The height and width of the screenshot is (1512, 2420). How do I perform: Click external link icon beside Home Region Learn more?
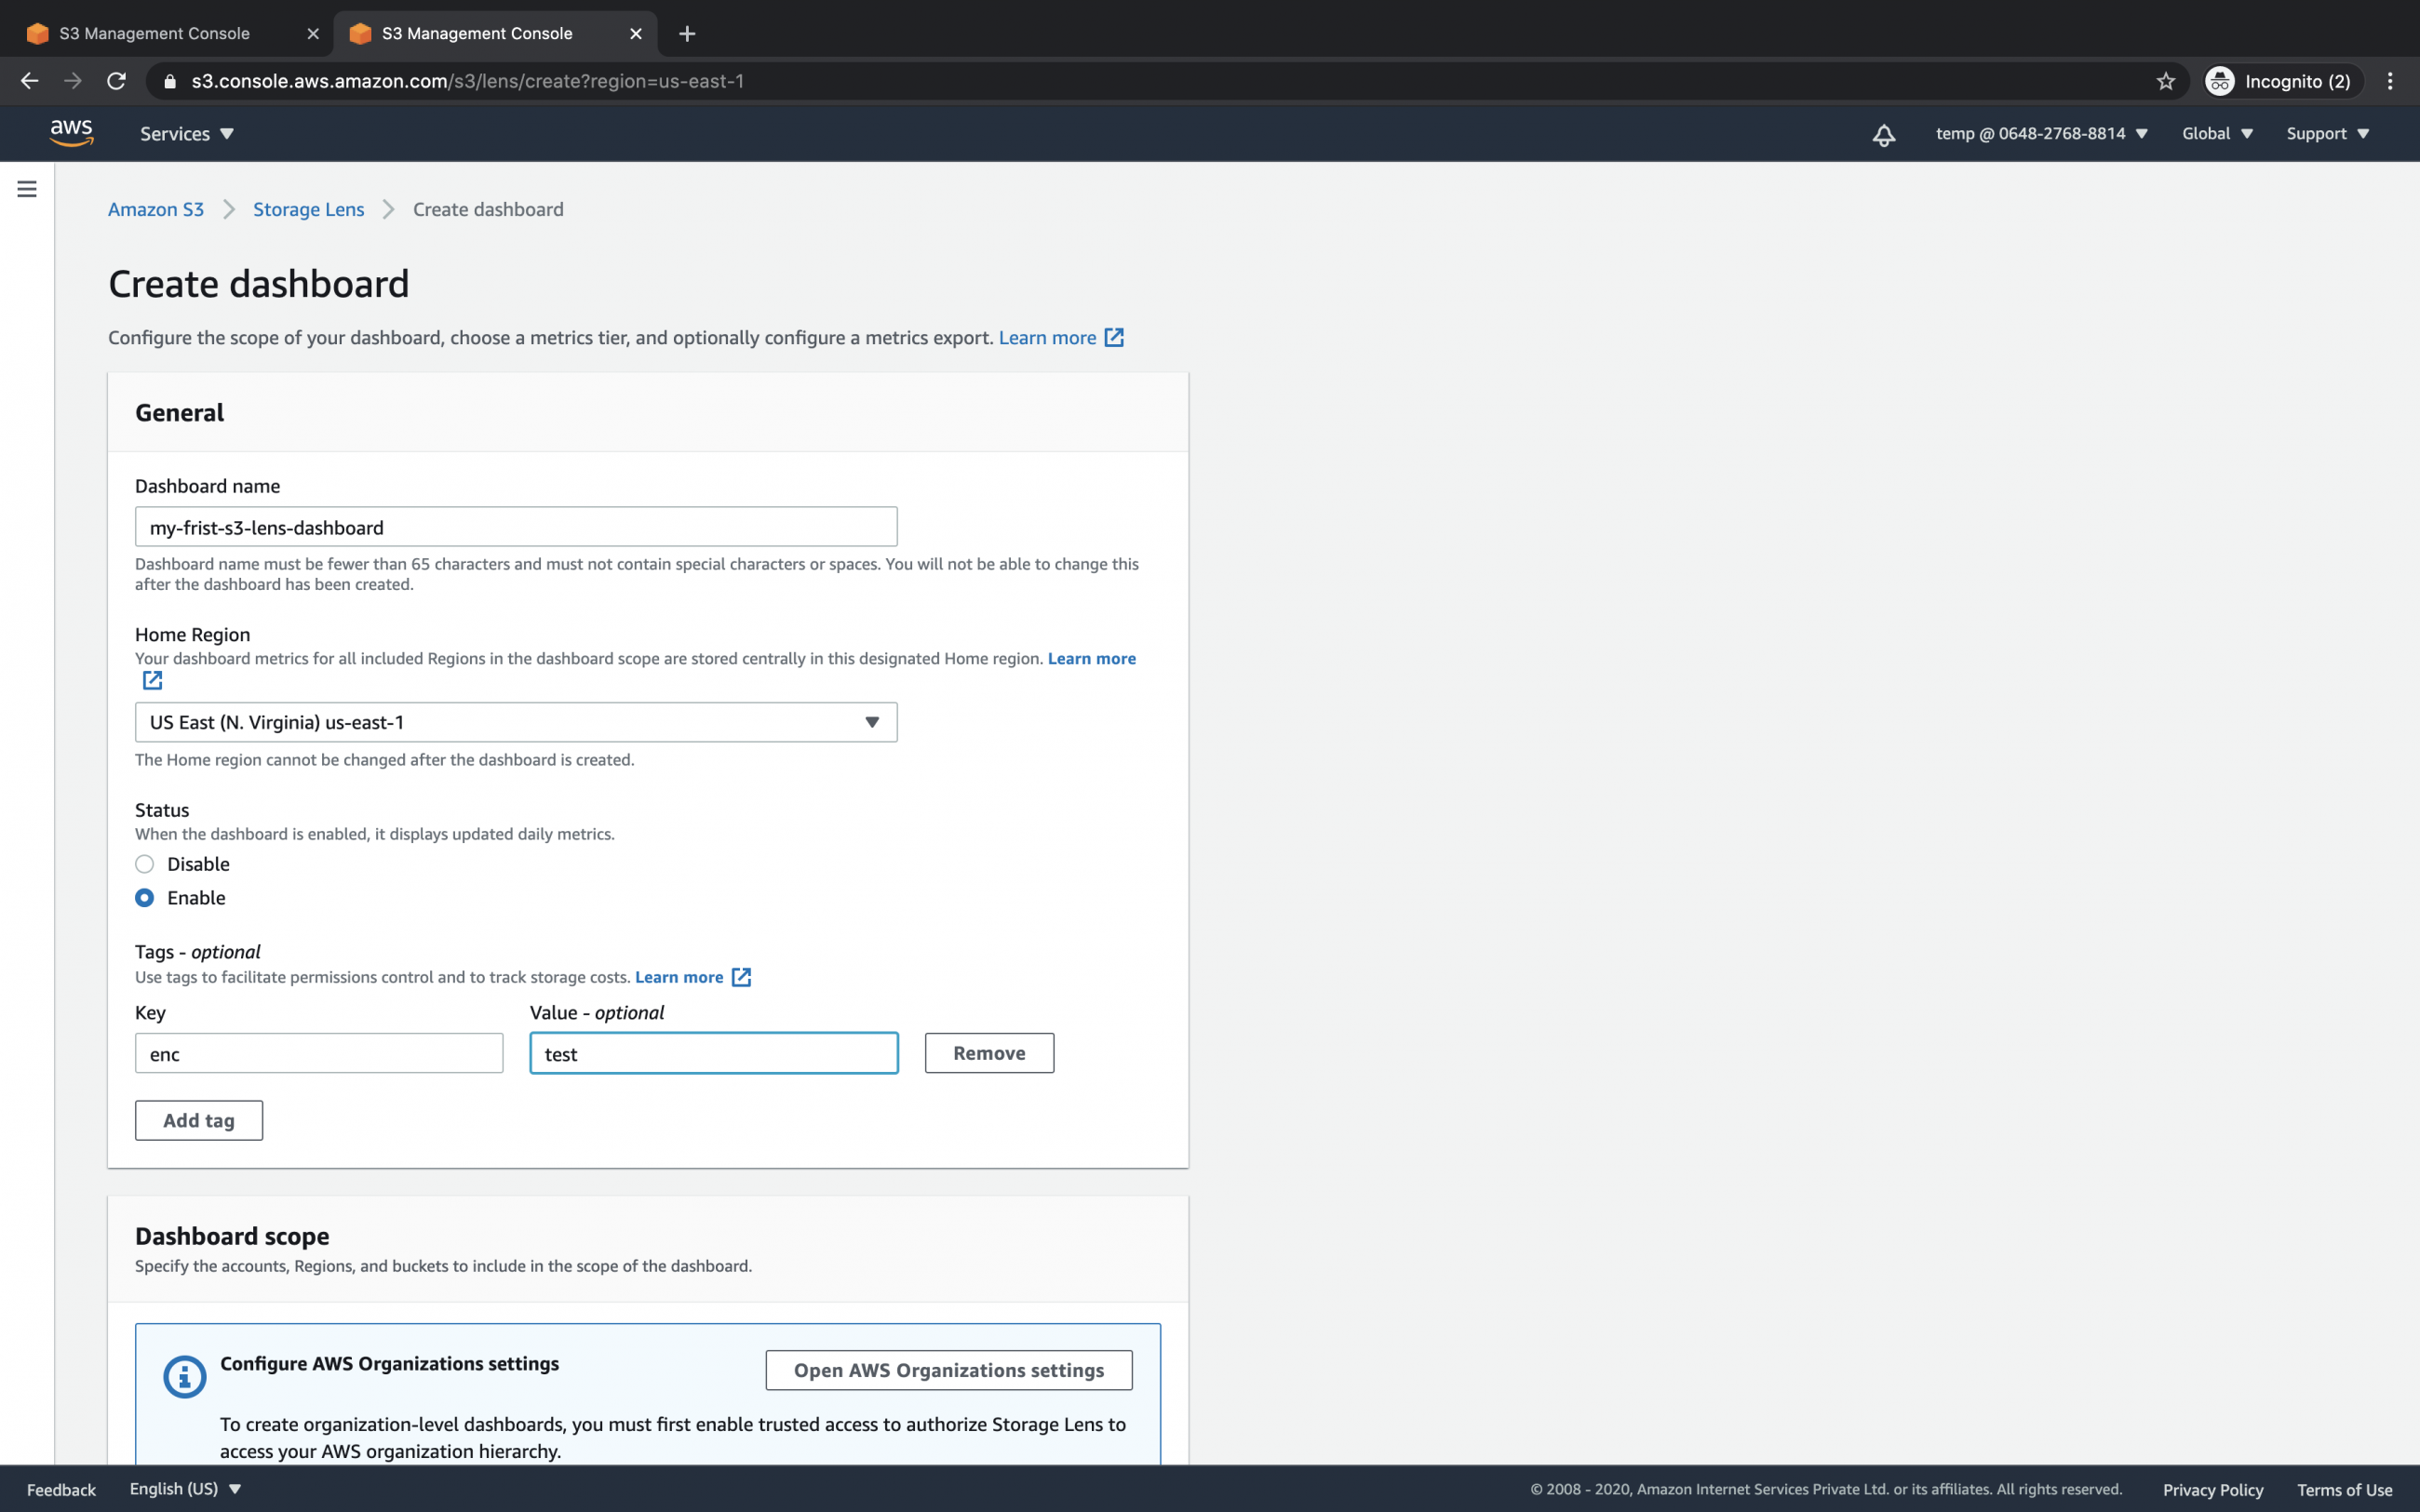pyautogui.click(x=152, y=680)
